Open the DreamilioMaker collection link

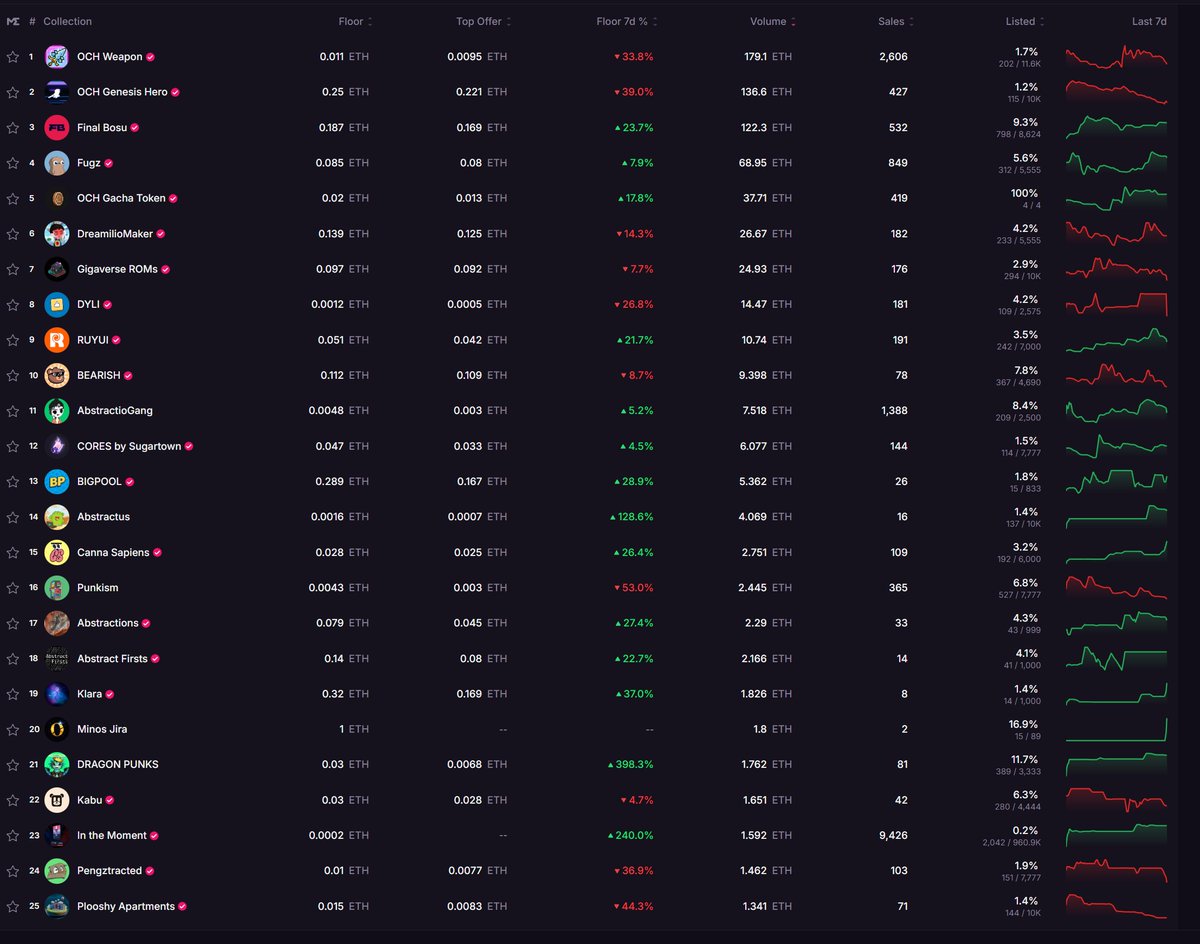(x=115, y=234)
